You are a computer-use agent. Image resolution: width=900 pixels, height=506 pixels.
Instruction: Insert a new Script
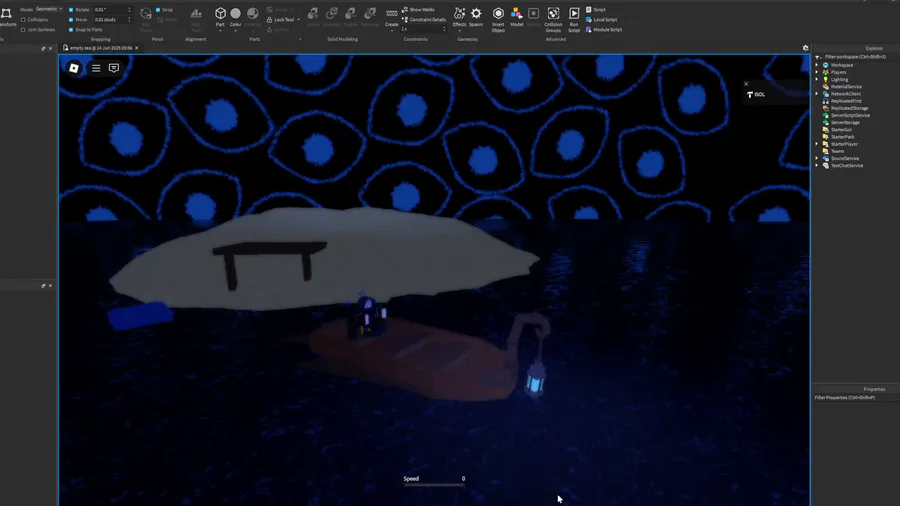click(596, 10)
